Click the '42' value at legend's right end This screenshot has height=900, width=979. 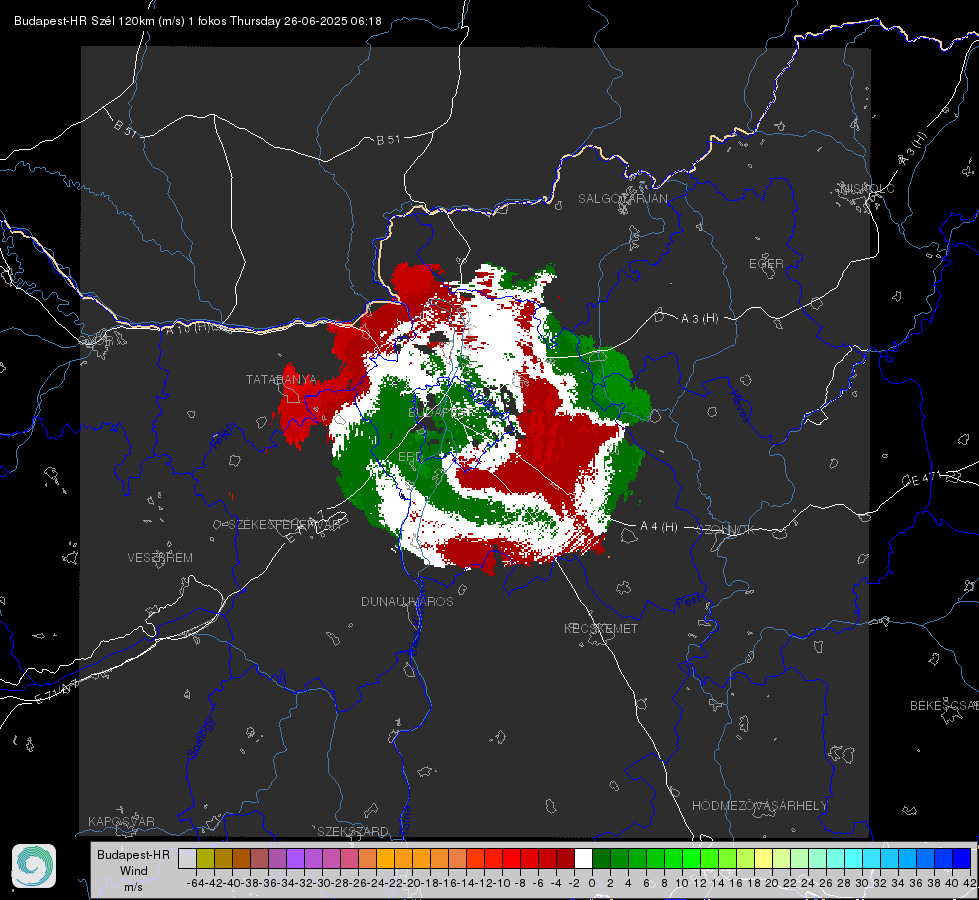[x=969, y=883]
